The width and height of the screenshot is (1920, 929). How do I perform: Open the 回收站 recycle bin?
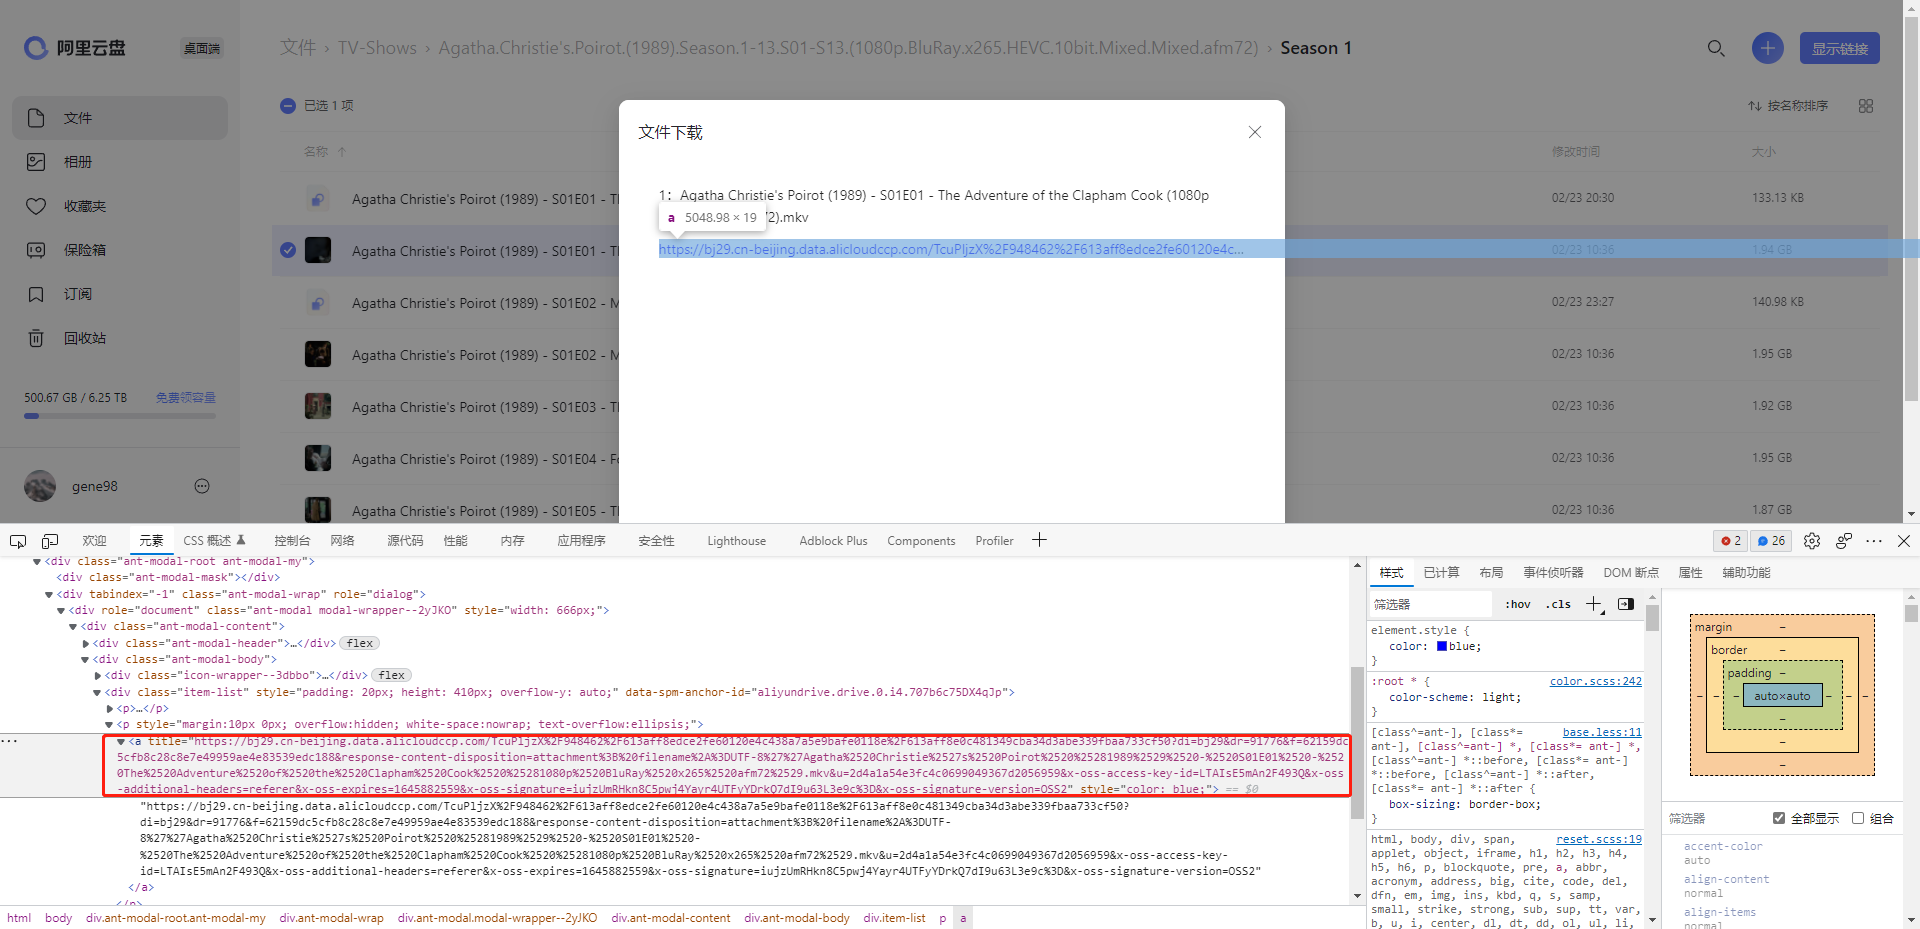(120, 338)
